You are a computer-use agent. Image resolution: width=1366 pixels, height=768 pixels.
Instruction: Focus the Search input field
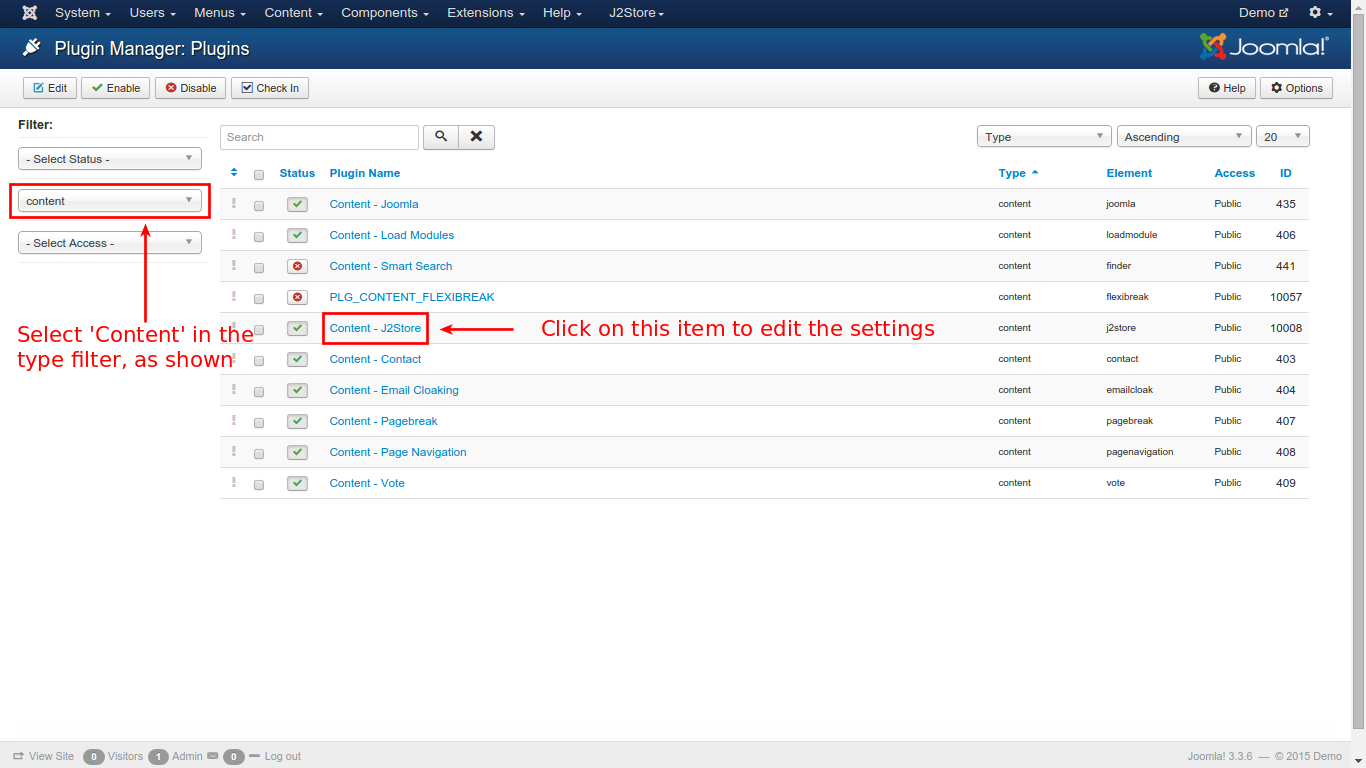319,137
